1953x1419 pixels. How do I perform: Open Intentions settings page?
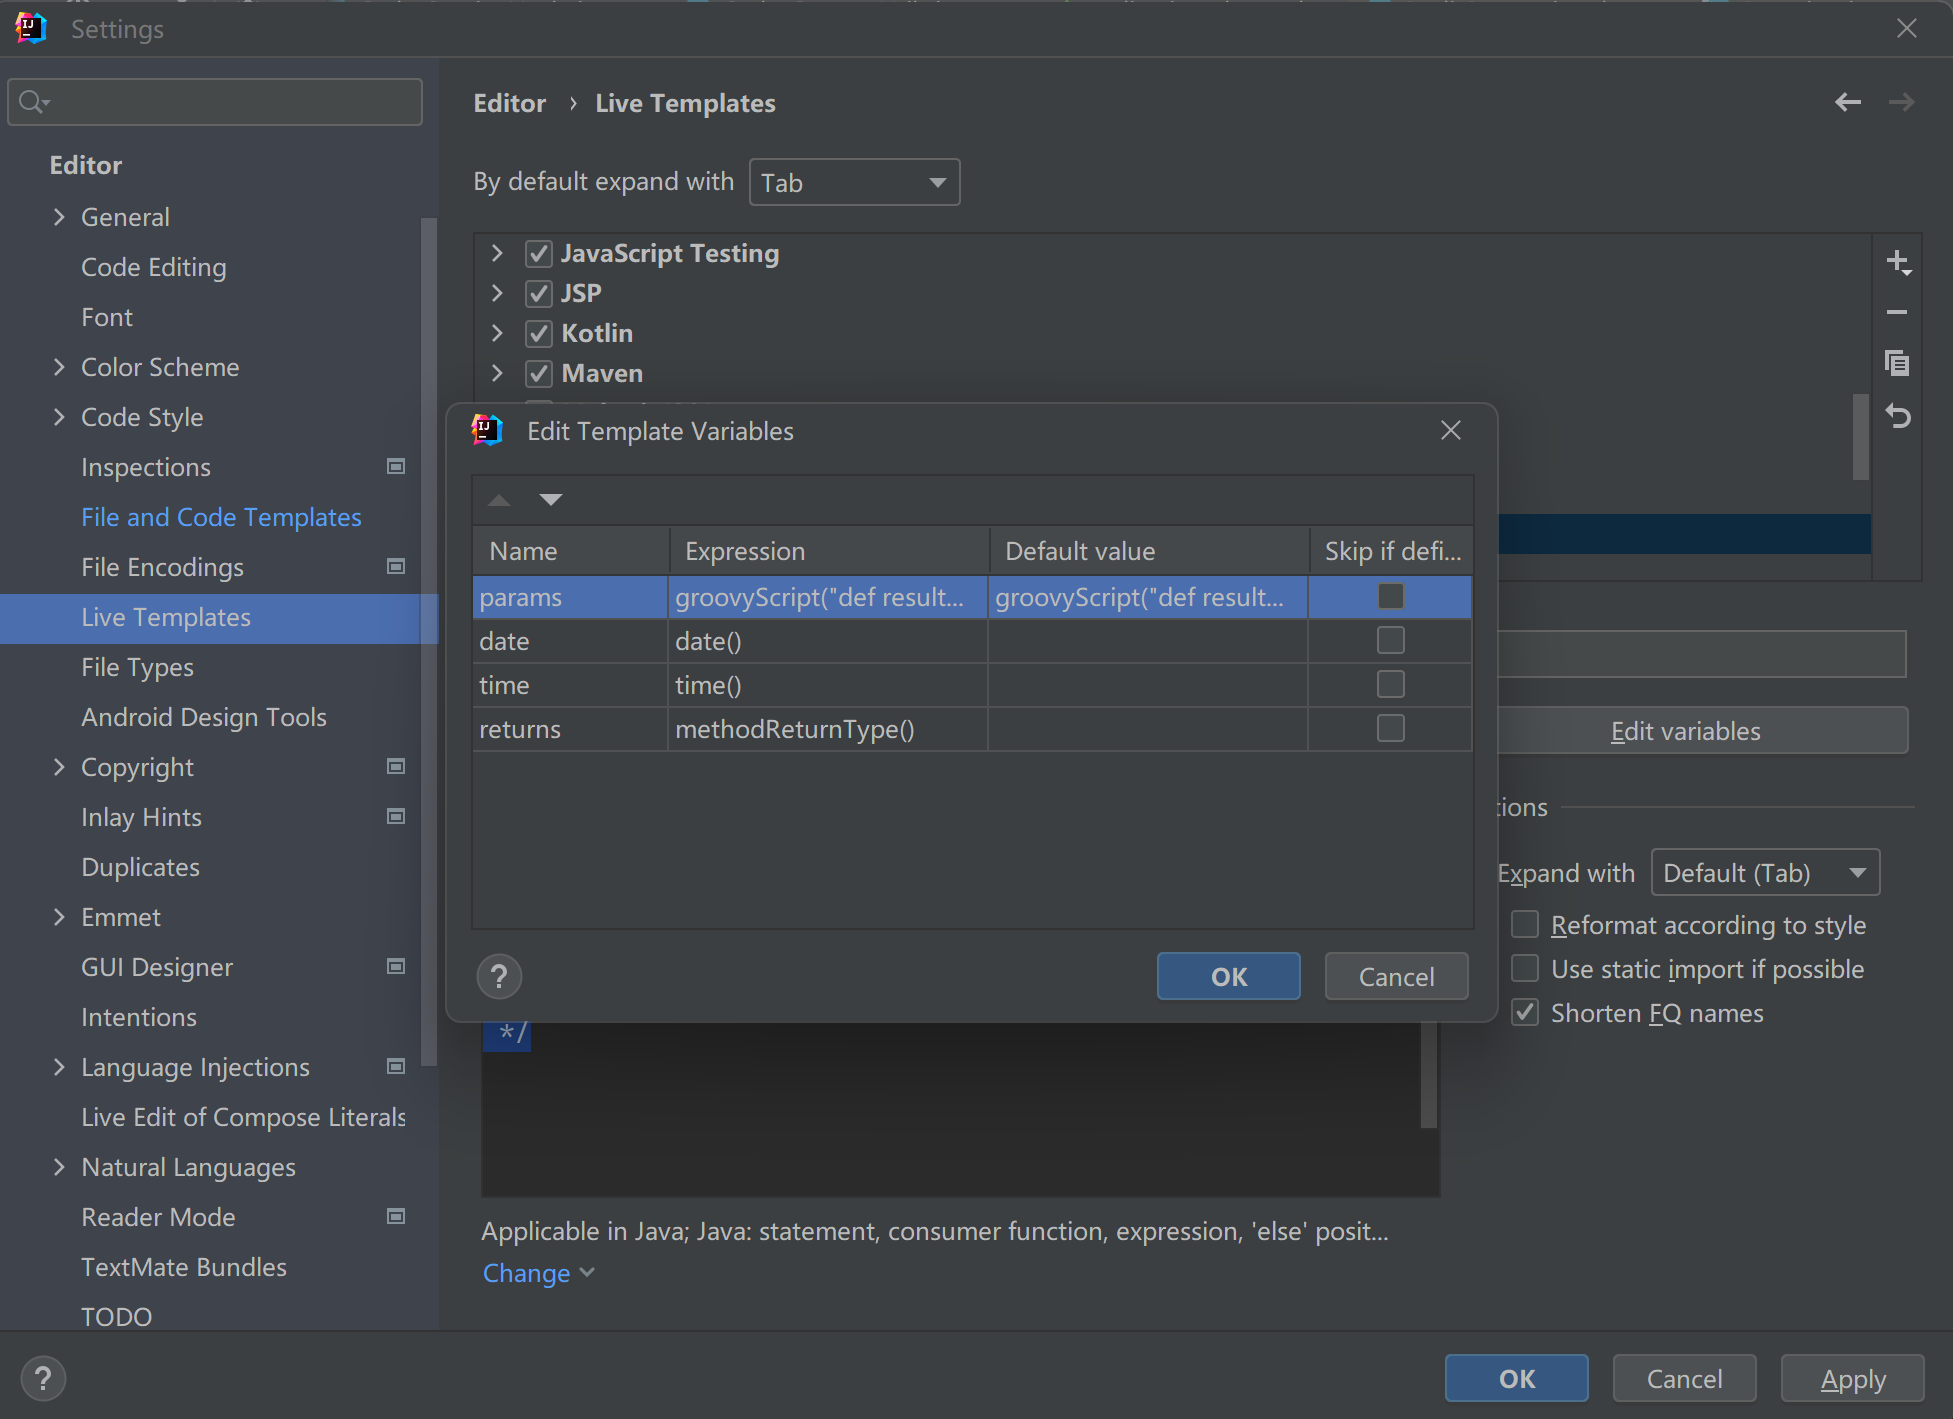coord(139,1017)
